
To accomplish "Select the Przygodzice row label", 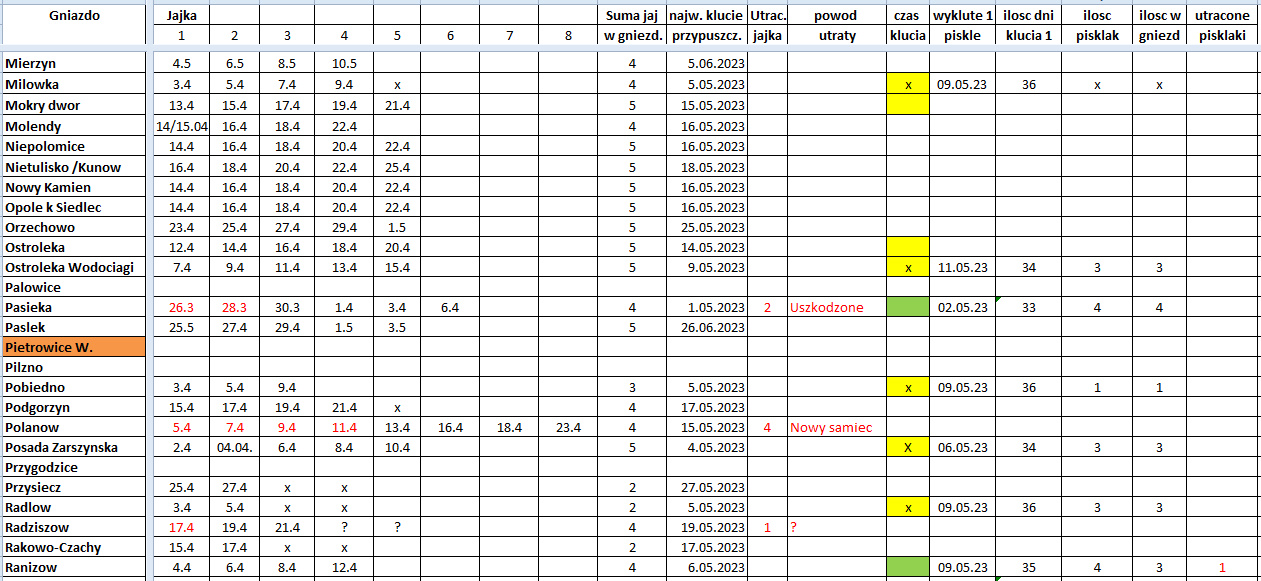I will click(x=74, y=467).
